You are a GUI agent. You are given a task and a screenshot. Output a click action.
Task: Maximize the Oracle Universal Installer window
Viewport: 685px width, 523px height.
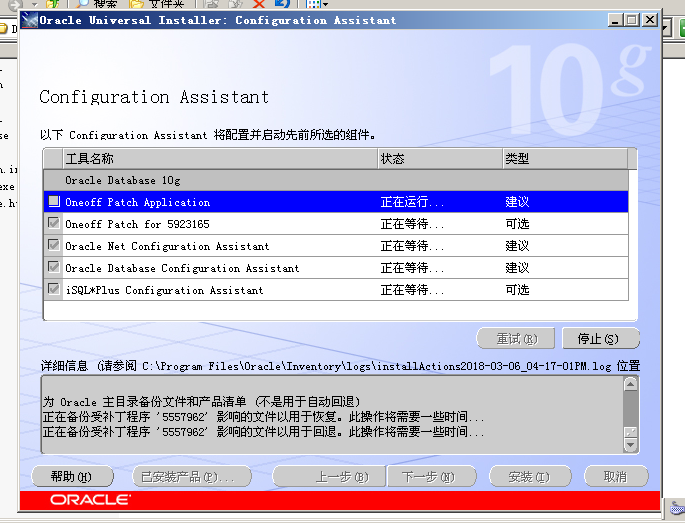coord(632,20)
